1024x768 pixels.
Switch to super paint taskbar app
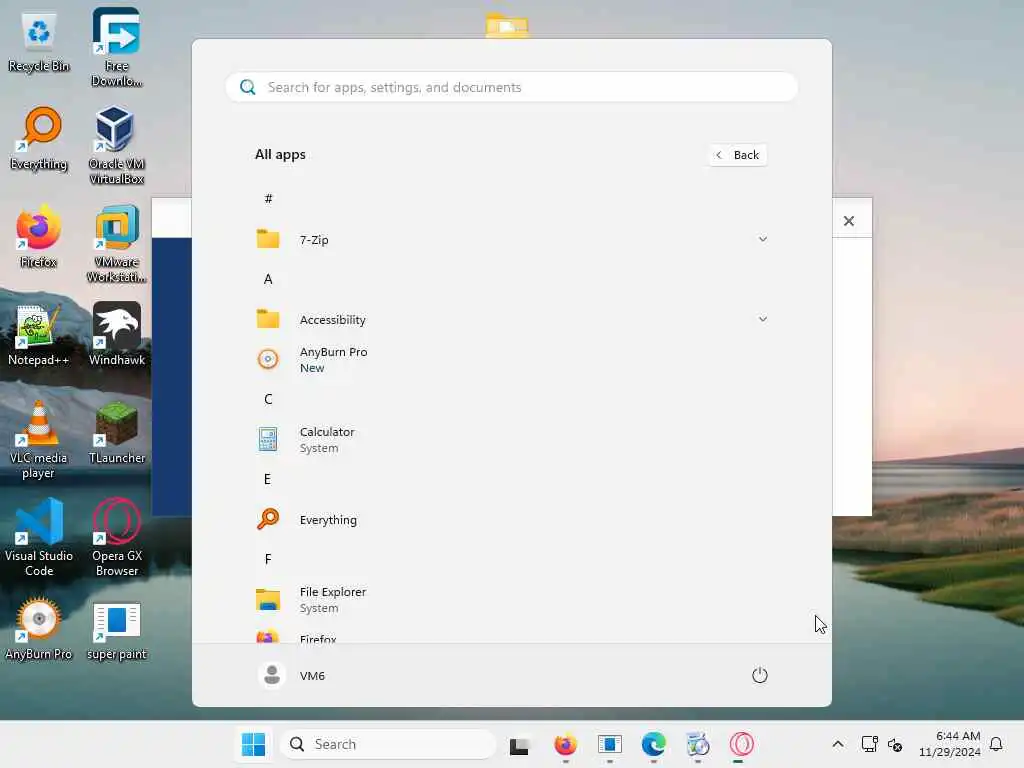(609, 744)
